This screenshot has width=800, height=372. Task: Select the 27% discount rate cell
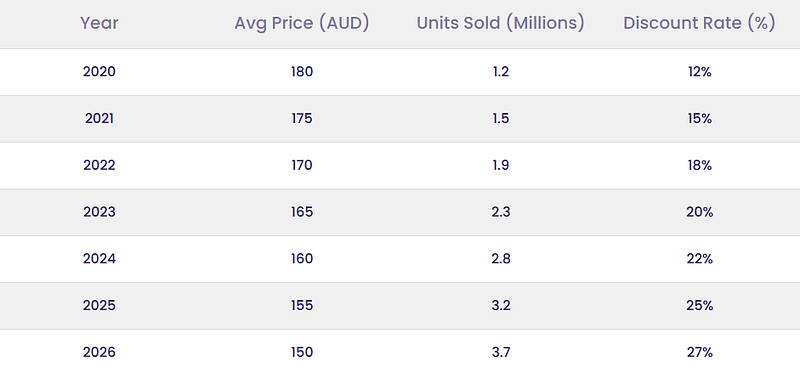click(699, 353)
